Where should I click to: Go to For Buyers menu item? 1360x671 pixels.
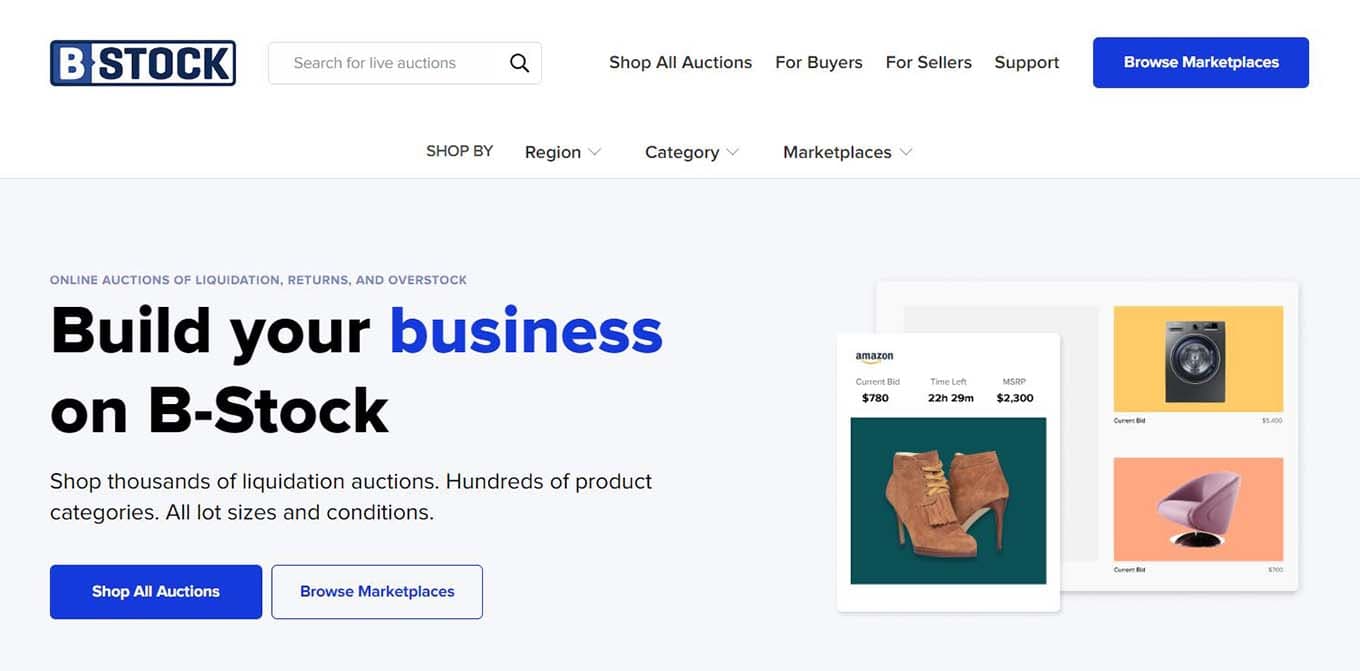click(819, 62)
